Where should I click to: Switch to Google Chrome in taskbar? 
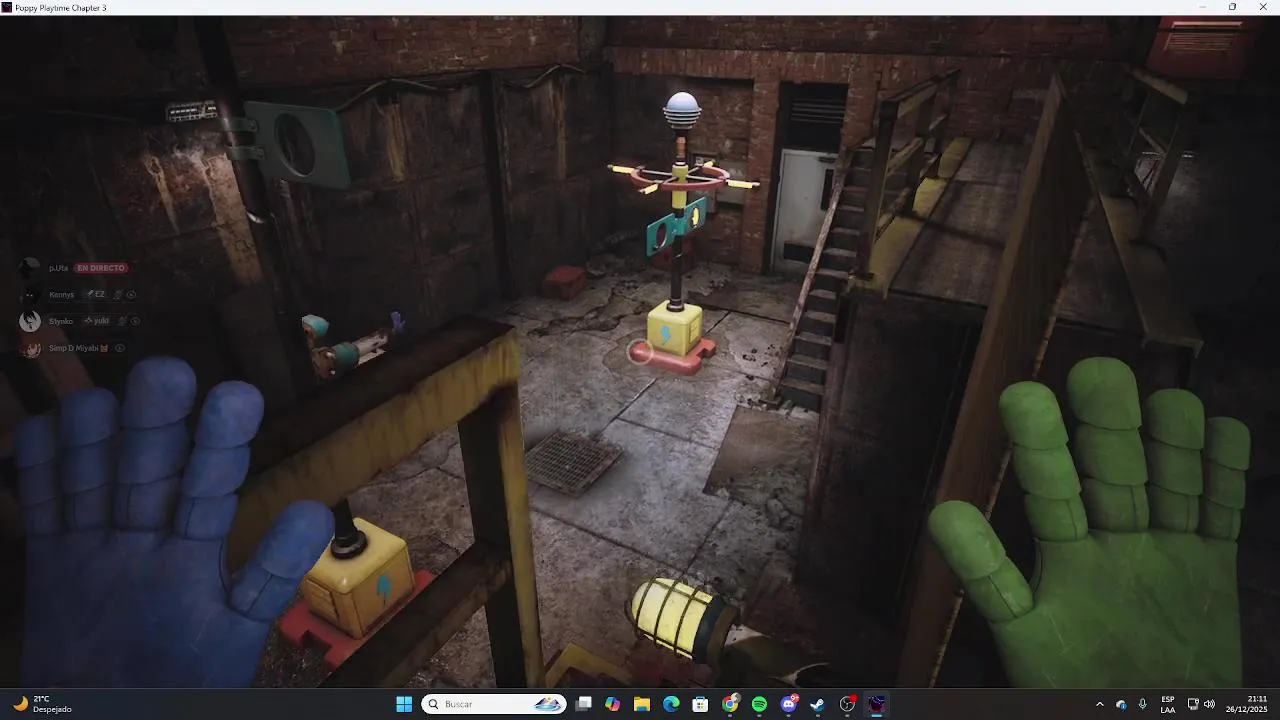coord(730,704)
